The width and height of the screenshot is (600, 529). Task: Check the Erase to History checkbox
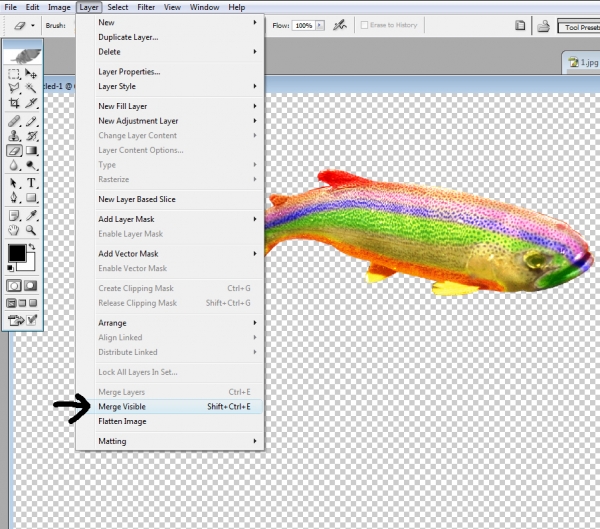(x=364, y=25)
